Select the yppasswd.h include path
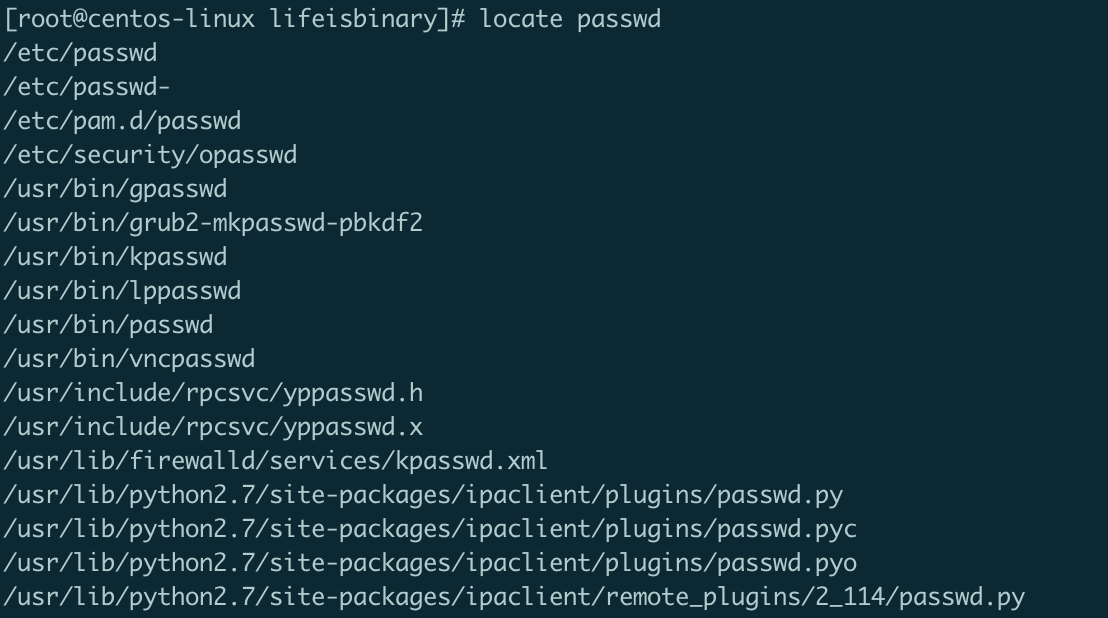Image resolution: width=1108 pixels, height=618 pixels. 213,393
